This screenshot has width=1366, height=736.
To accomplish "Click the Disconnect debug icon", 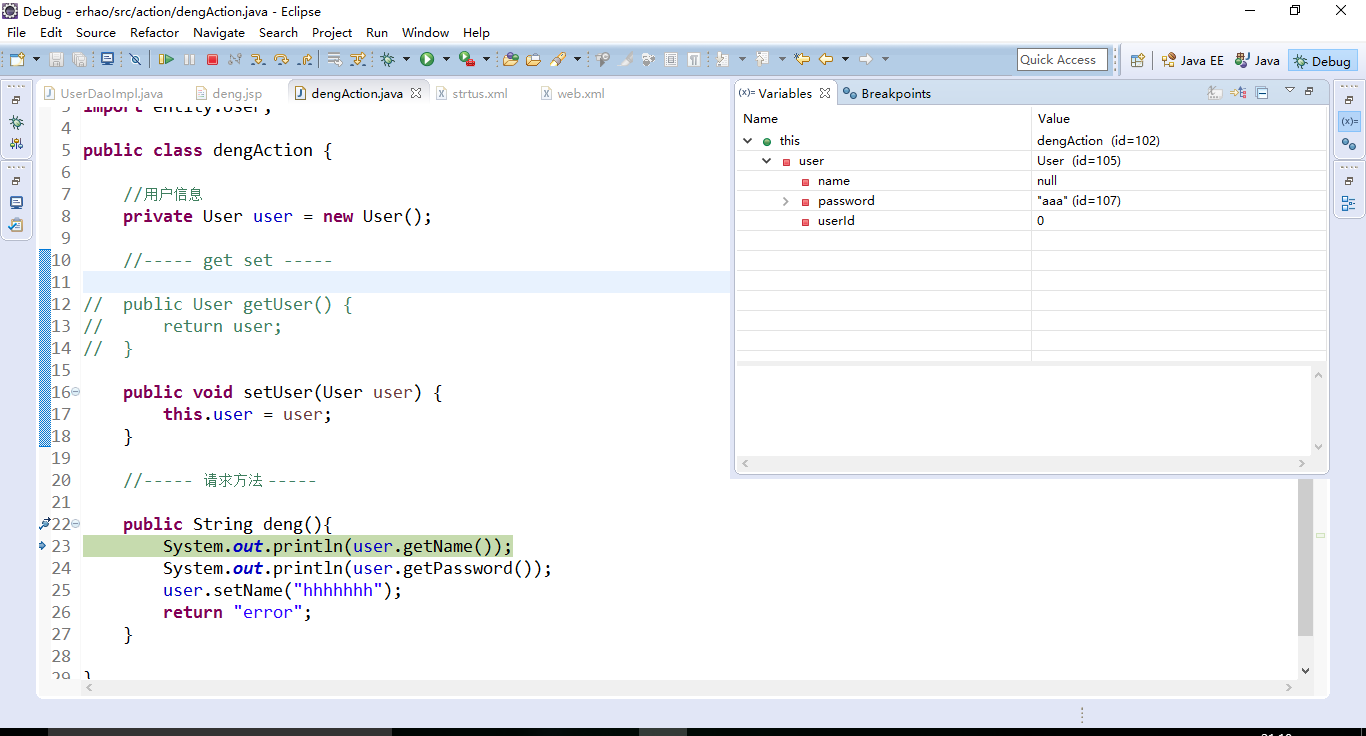I will [234, 60].
